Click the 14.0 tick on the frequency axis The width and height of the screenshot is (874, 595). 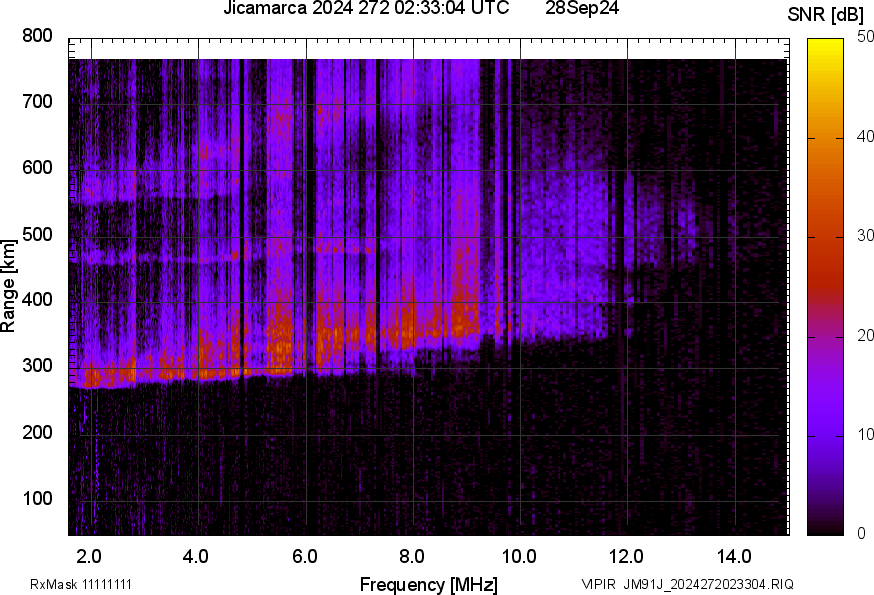coord(734,555)
